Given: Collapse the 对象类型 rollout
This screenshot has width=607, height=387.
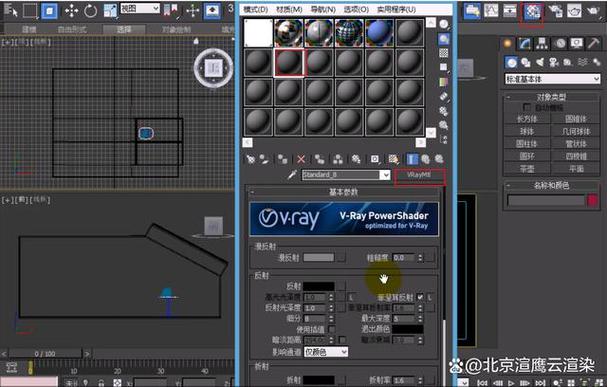Looking at the screenshot, I should point(552,97).
